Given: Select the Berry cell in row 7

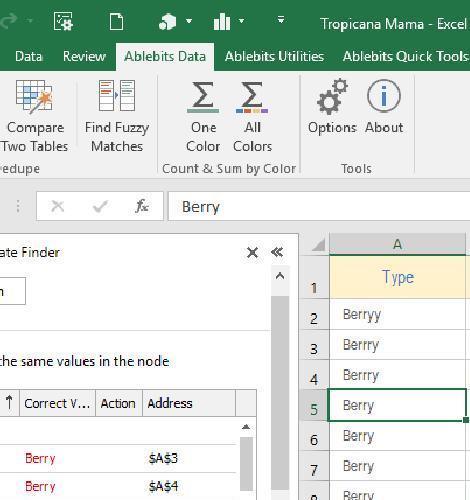Looking at the screenshot, I should point(397,466).
